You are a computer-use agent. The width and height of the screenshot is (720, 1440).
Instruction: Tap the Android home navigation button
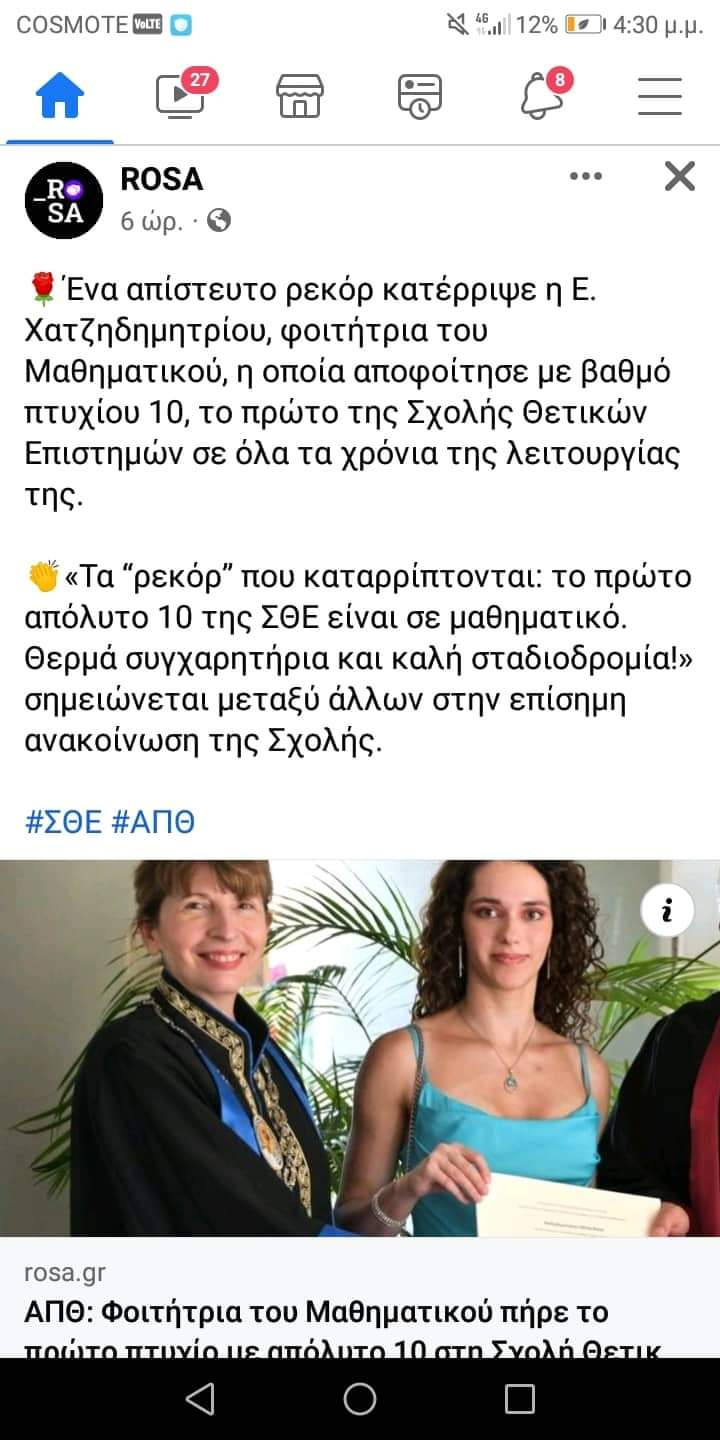pos(360,1398)
